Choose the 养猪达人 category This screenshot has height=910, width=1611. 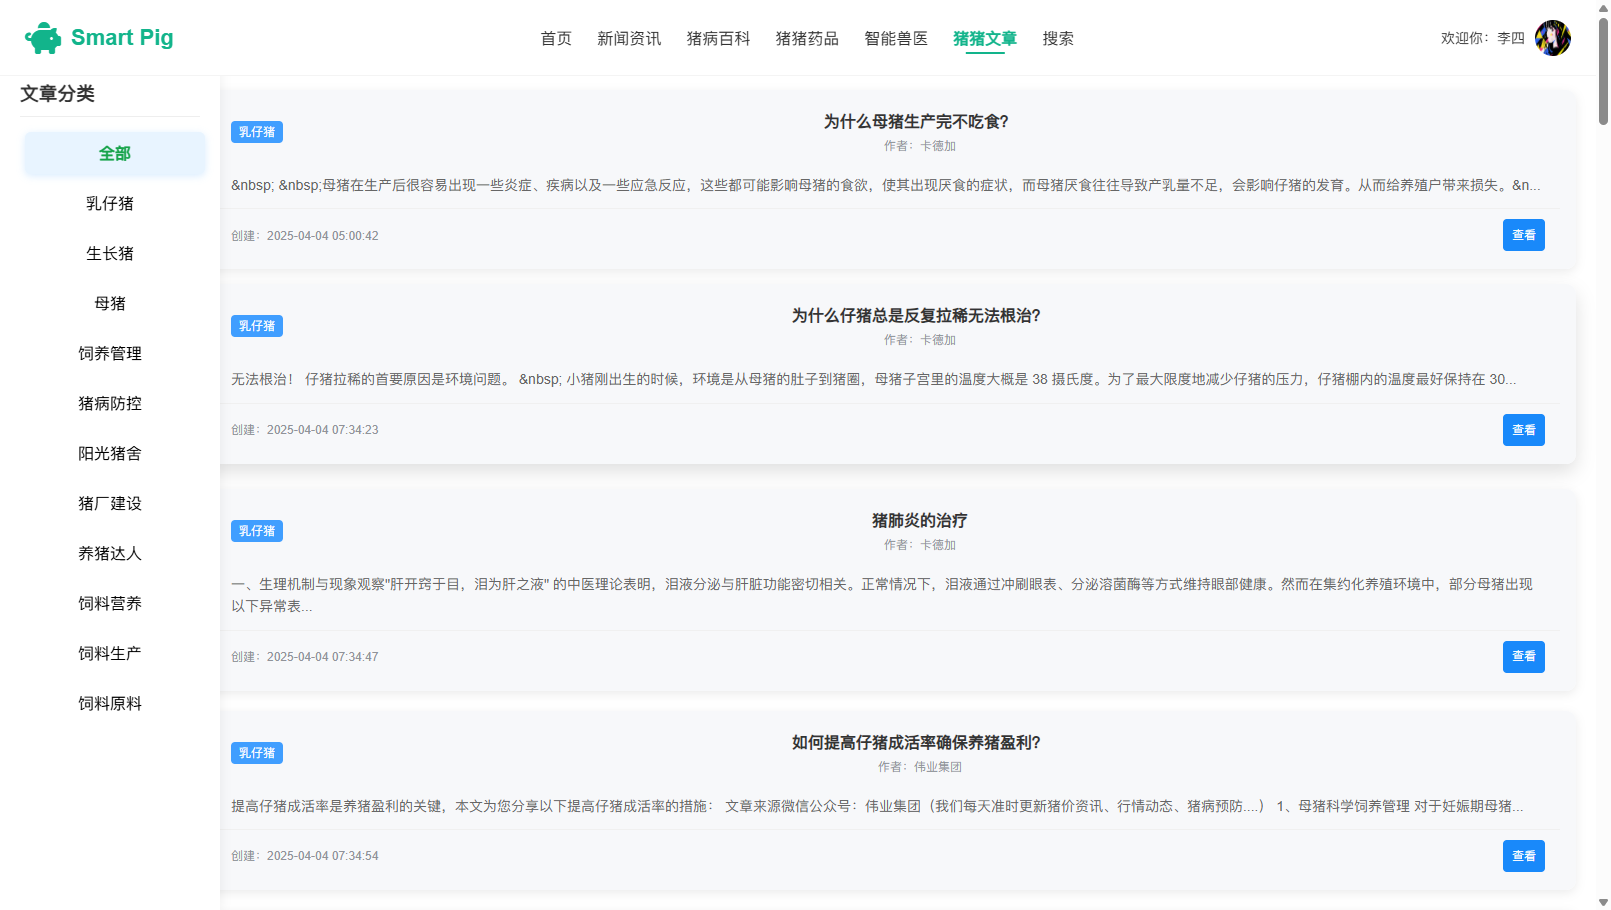coord(110,554)
